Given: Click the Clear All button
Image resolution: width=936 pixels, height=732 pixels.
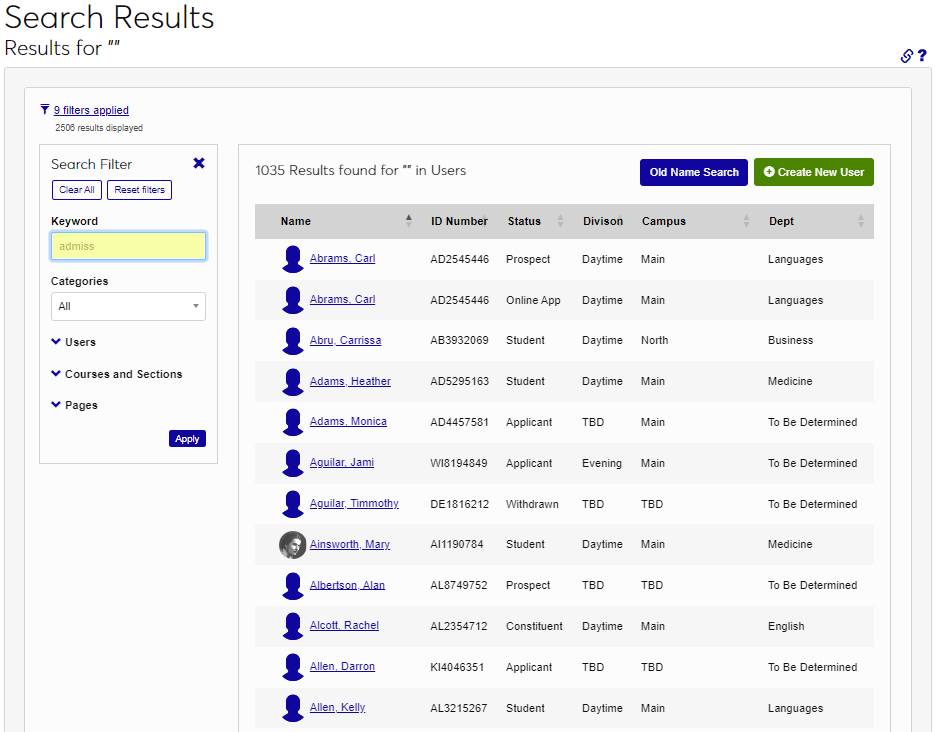Looking at the screenshot, I should (x=76, y=189).
